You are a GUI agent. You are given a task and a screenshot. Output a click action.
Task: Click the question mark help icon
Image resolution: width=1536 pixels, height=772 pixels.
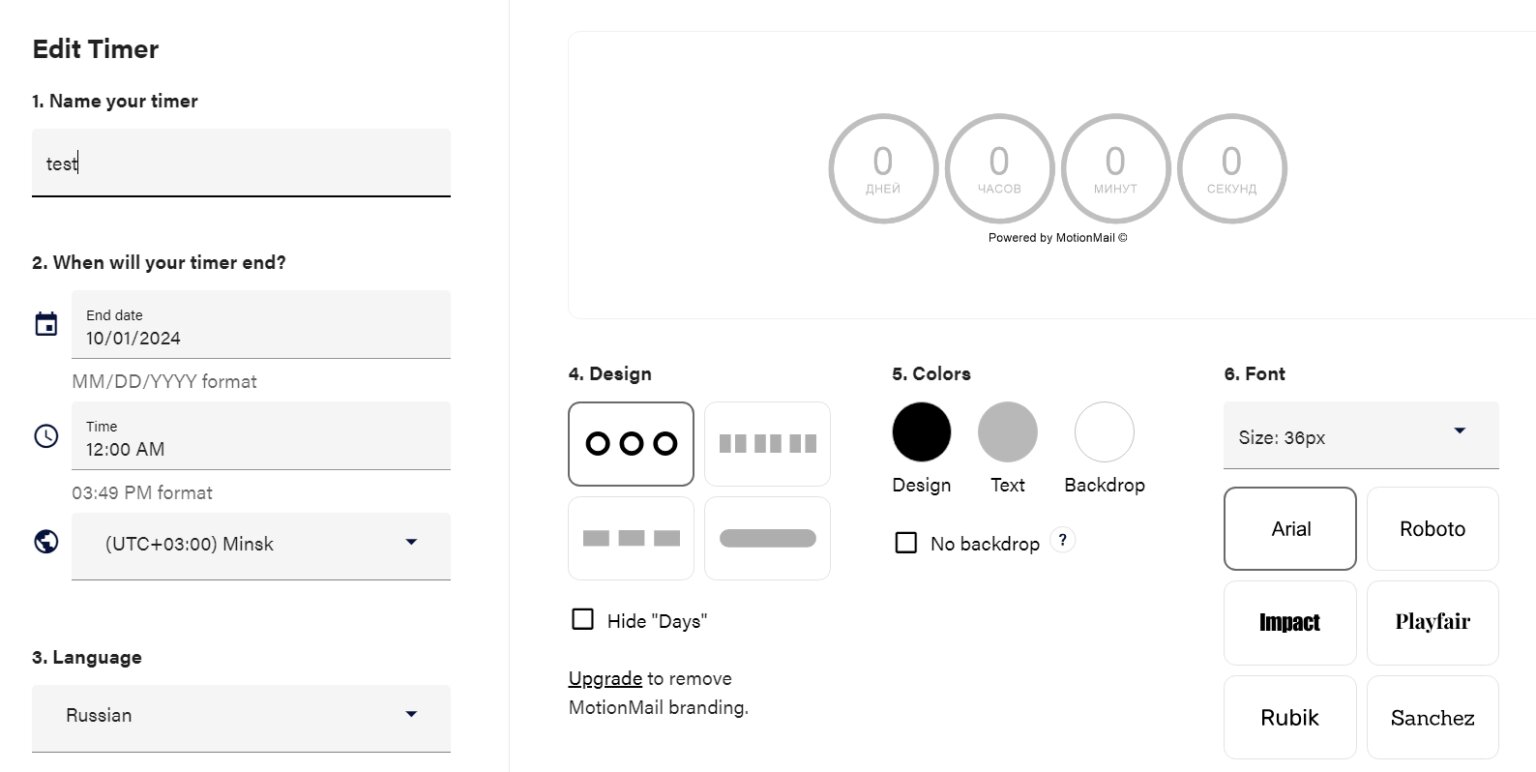[x=1063, y=541]
